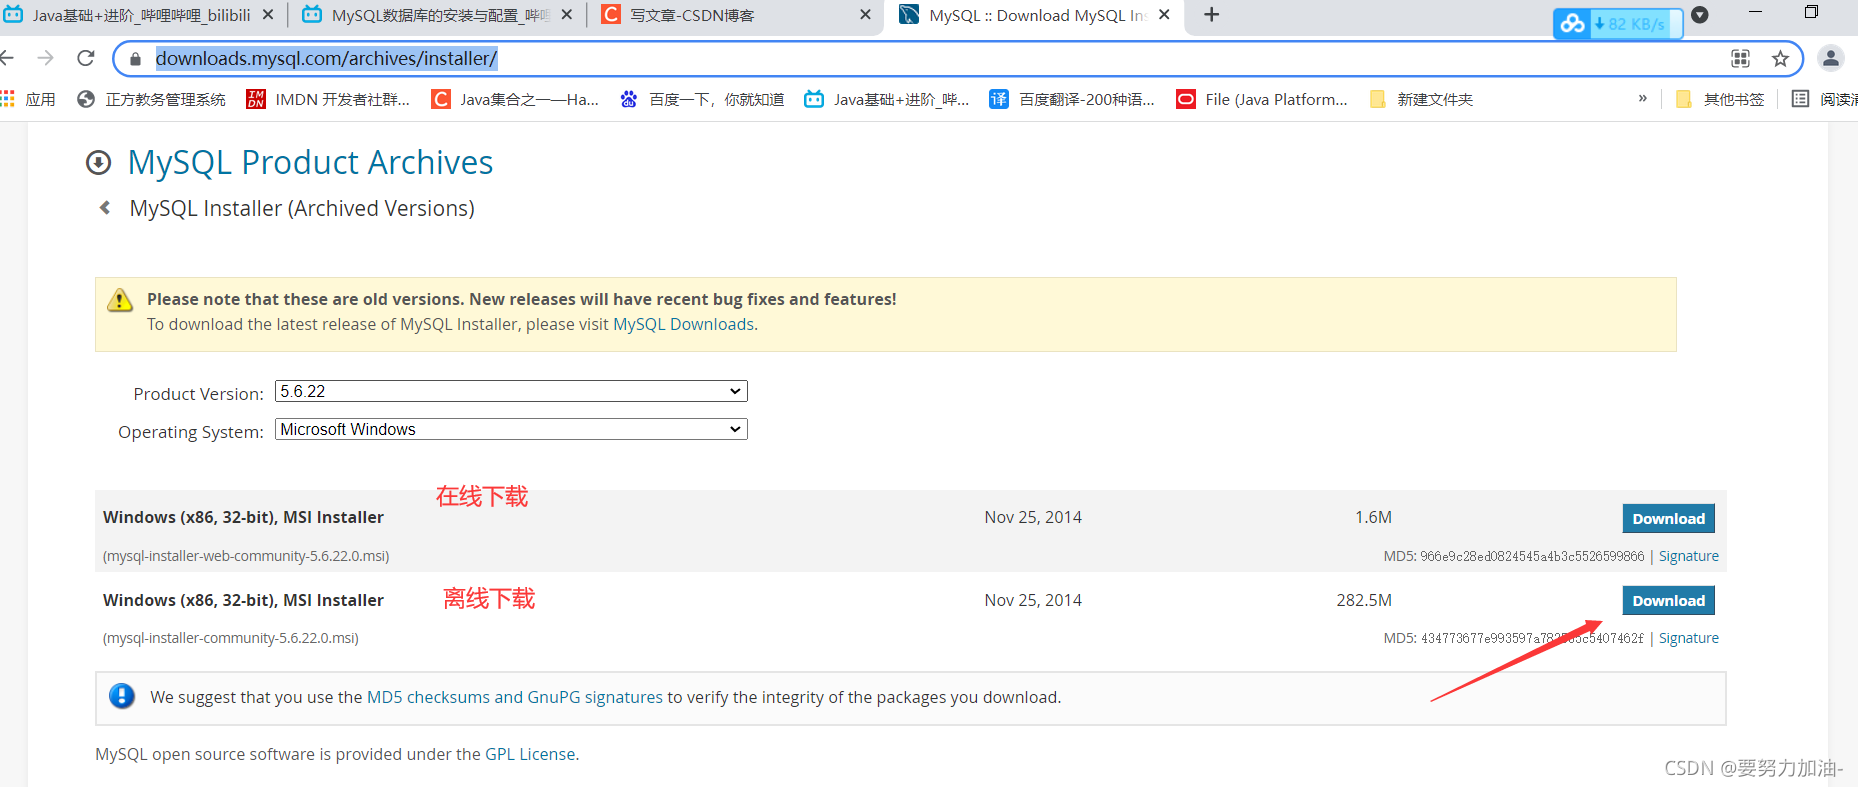Viewport: 1858px width, 787px height.
Task: Click the file name mysql-installer-community-5.6.22.0.msi
Action: (230, 638)
